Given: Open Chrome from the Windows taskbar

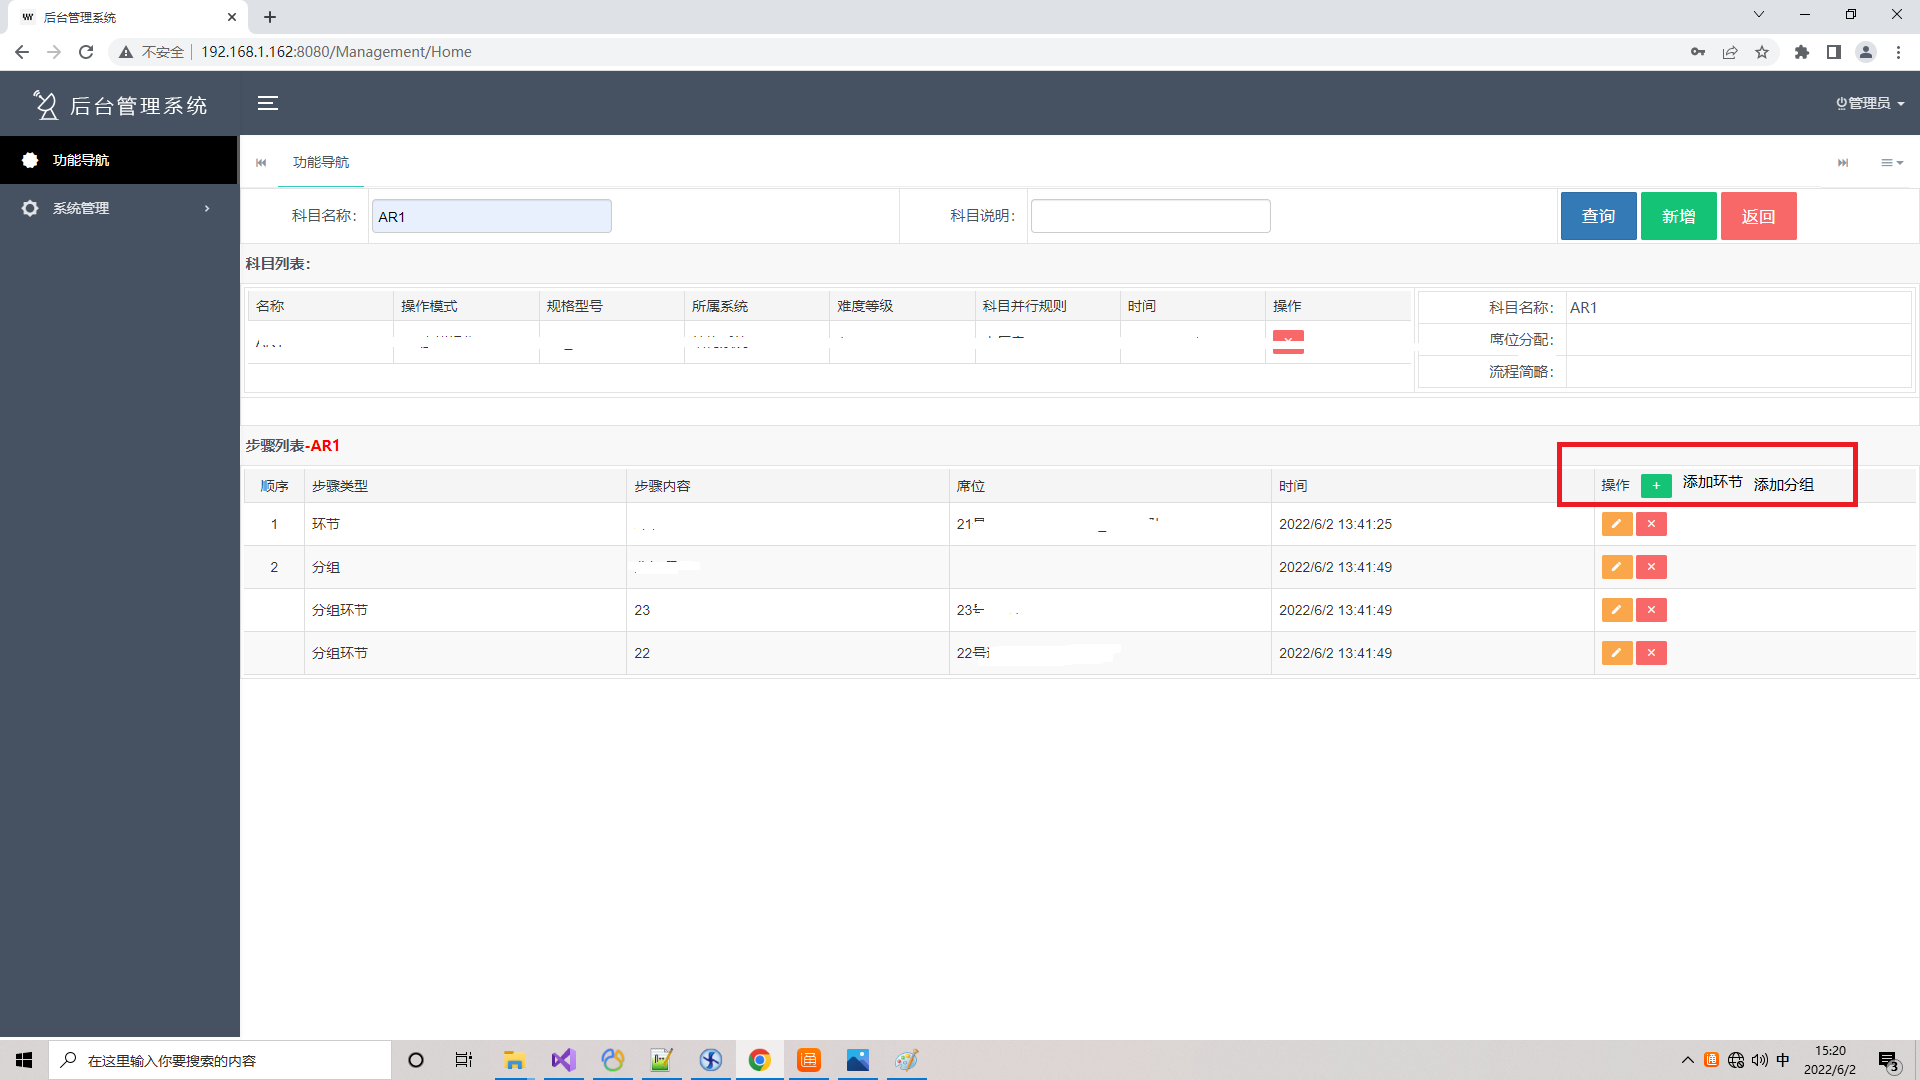Looking at the screenshot, I should click(x=760, y=1060).
